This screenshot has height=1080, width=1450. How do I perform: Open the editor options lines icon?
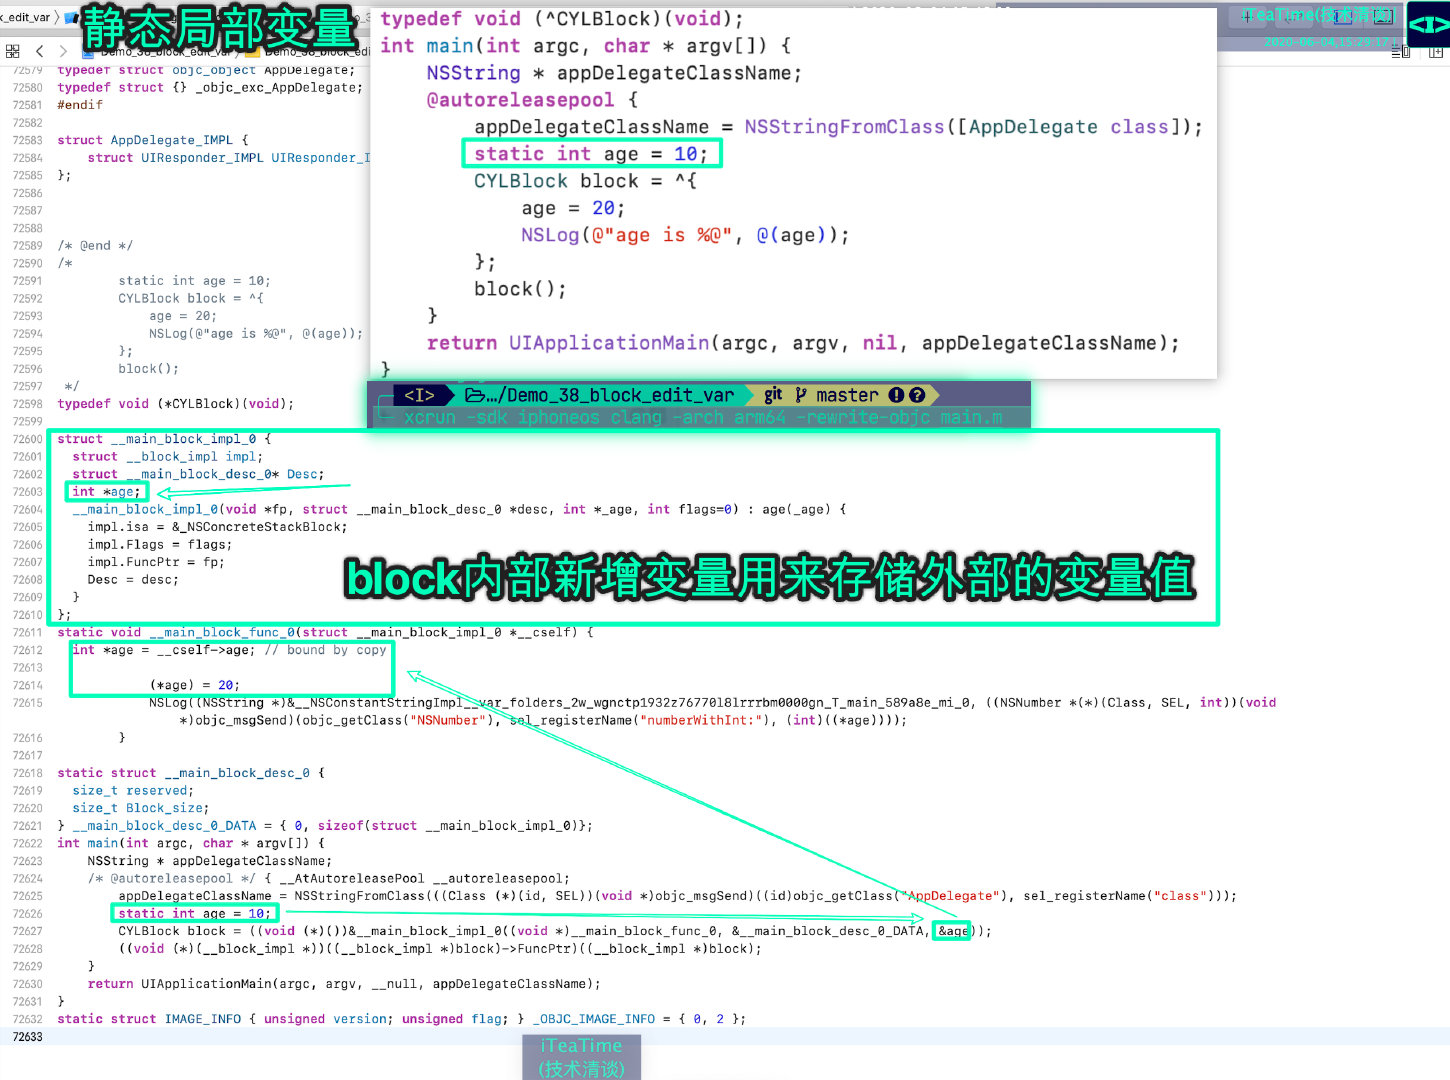coord(1400,51)
